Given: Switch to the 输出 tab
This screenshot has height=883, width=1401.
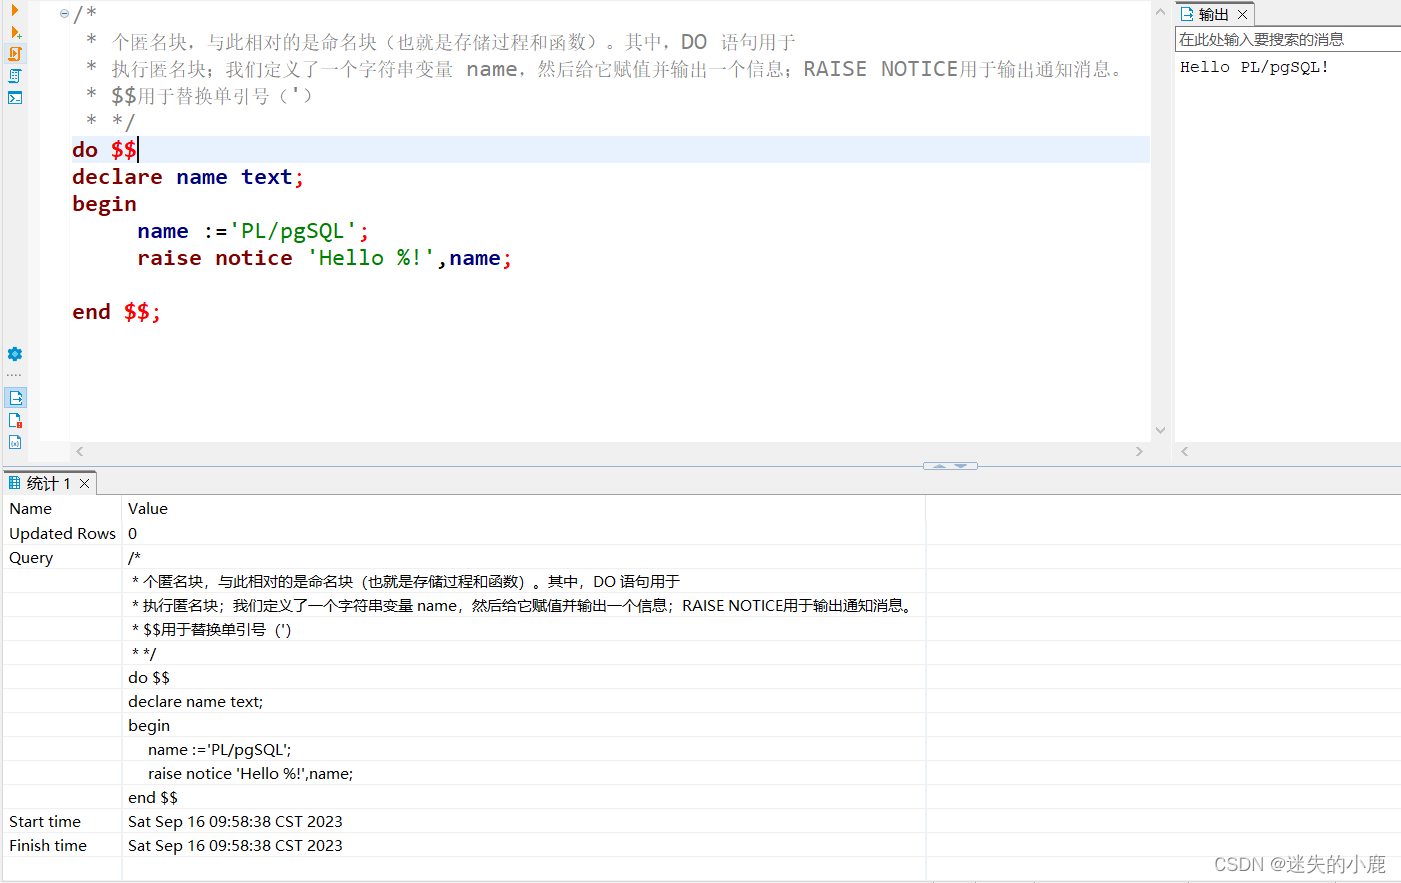Looking at the screenshot, I should pos(1204,14).
